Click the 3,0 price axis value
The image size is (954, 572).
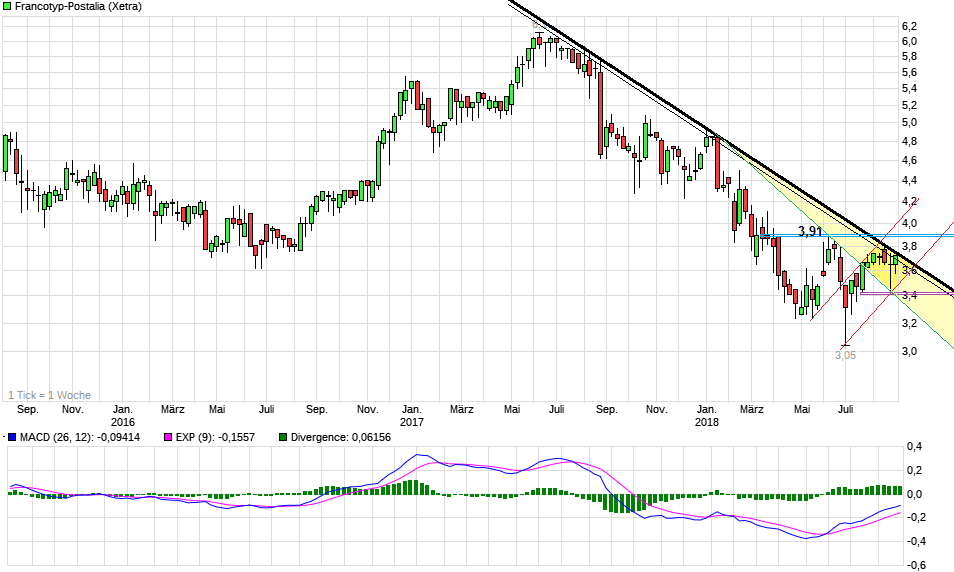[x=909, y=351]
